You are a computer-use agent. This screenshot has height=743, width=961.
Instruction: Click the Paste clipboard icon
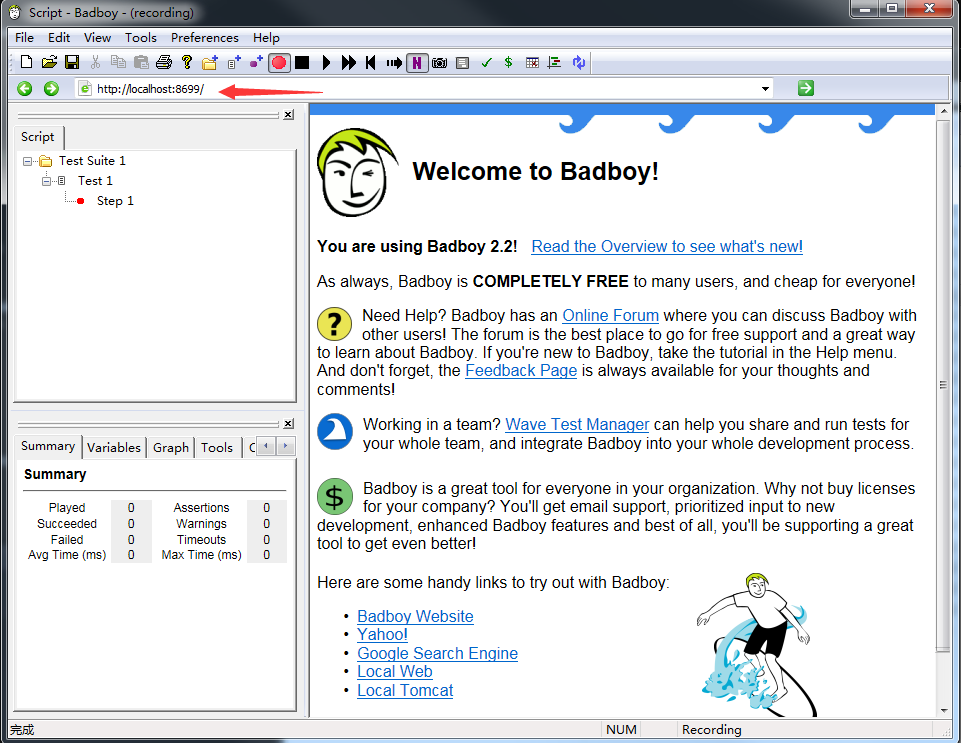[x=141, y=62]
